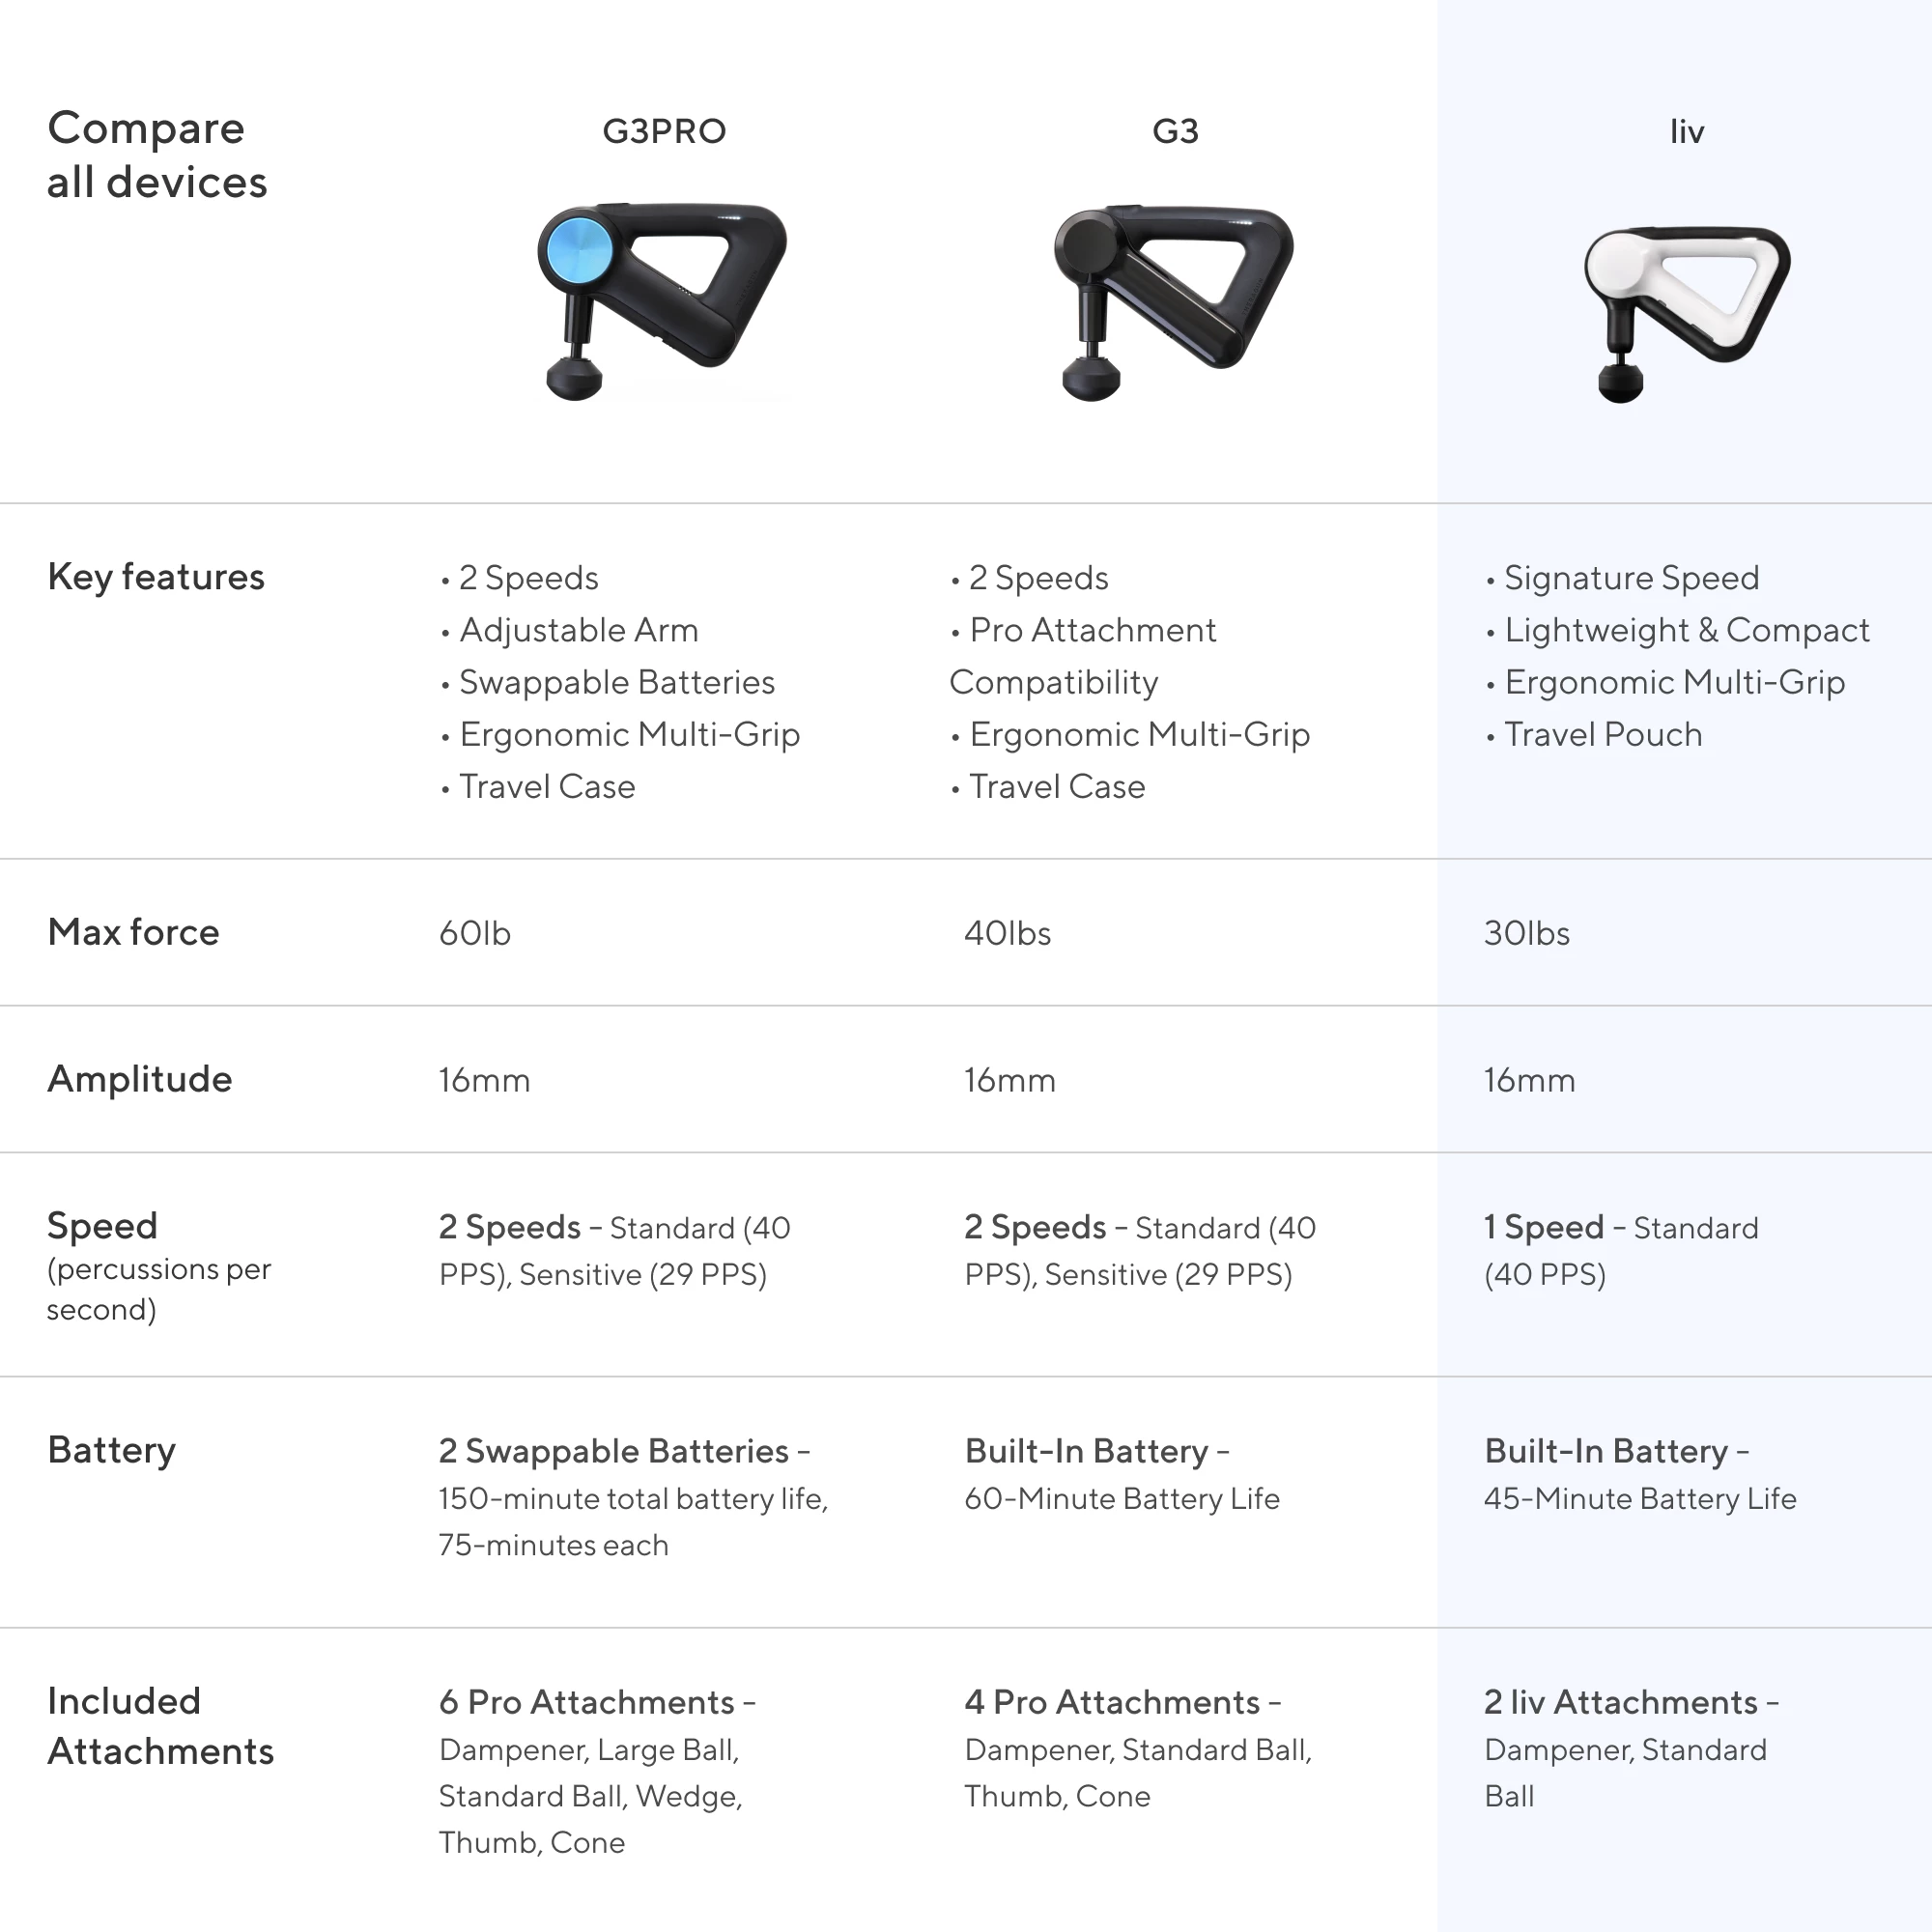The image size is (1932, 1932).
Task: Click the G3PRO device product image
Action: pyautogui.click(x=662, y=300)
